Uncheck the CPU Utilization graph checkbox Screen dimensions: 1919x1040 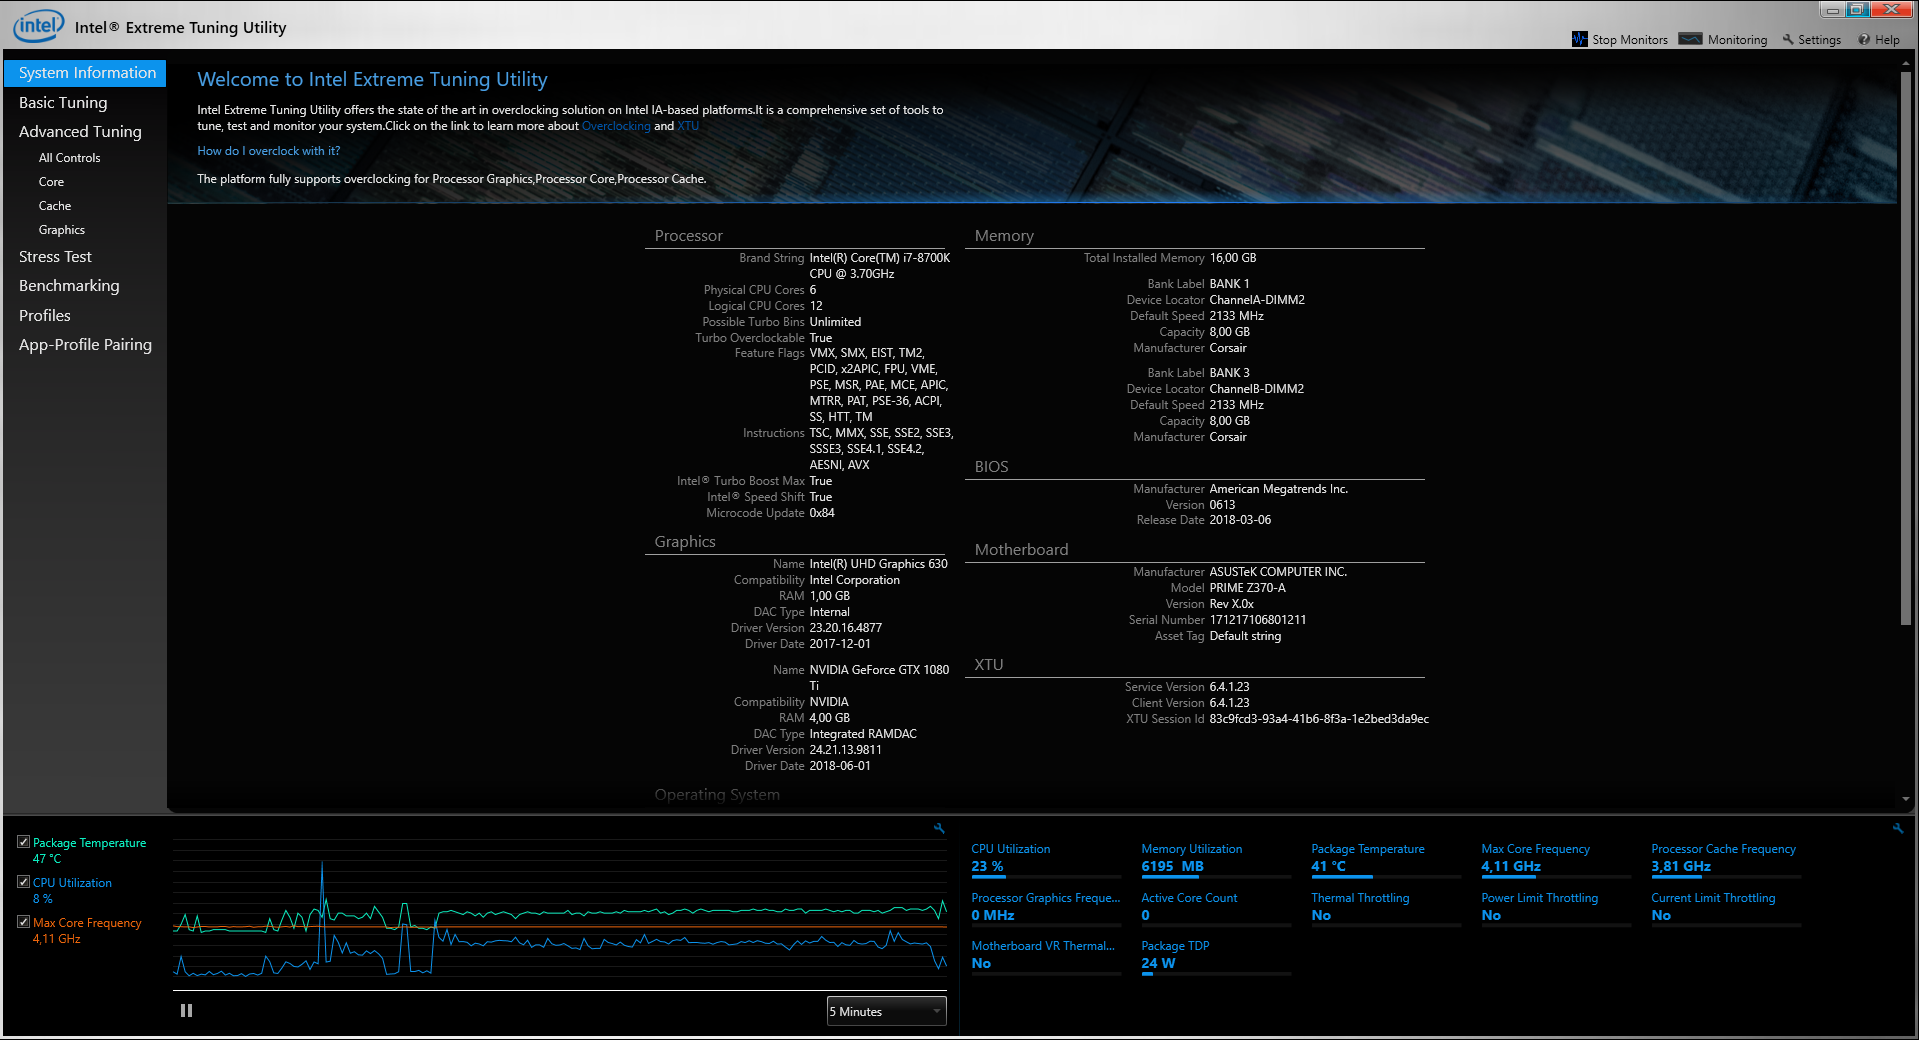pos(23,882)
